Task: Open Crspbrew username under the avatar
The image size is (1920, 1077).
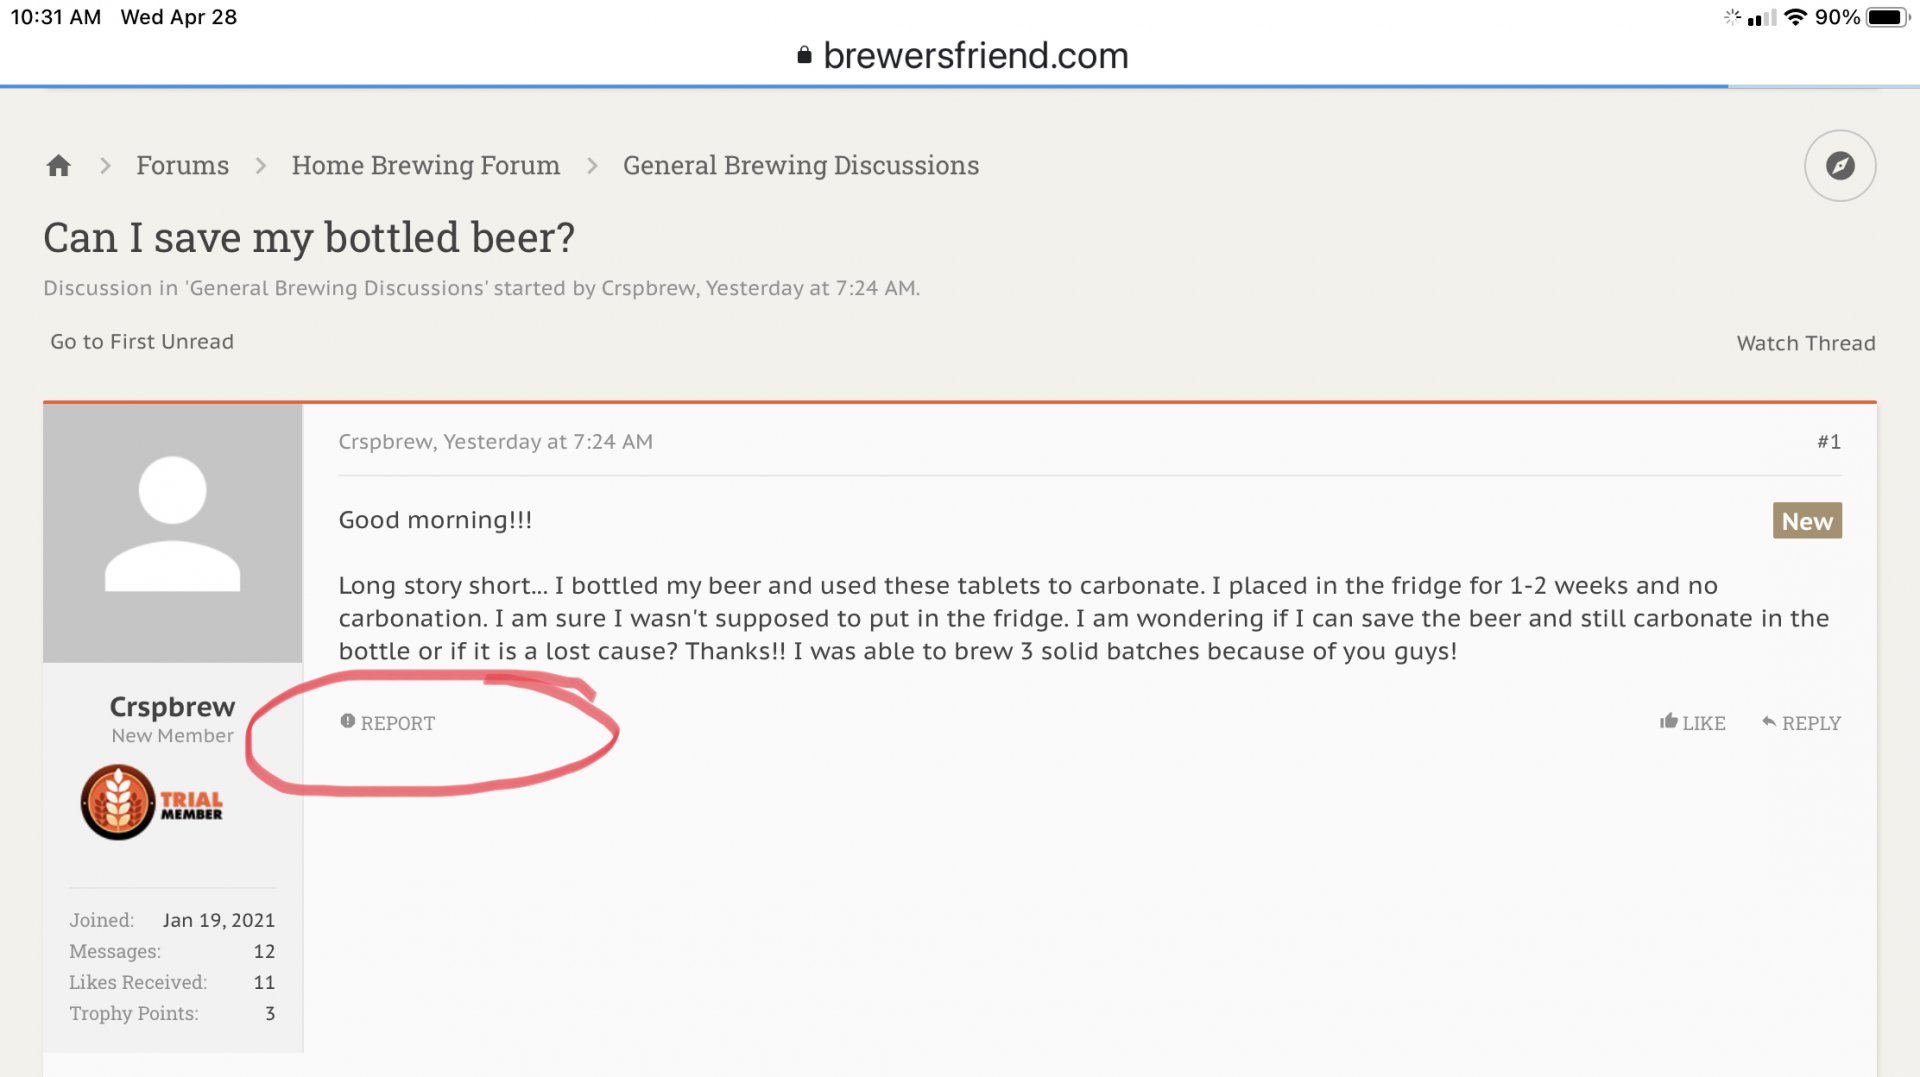Action: 172,706
